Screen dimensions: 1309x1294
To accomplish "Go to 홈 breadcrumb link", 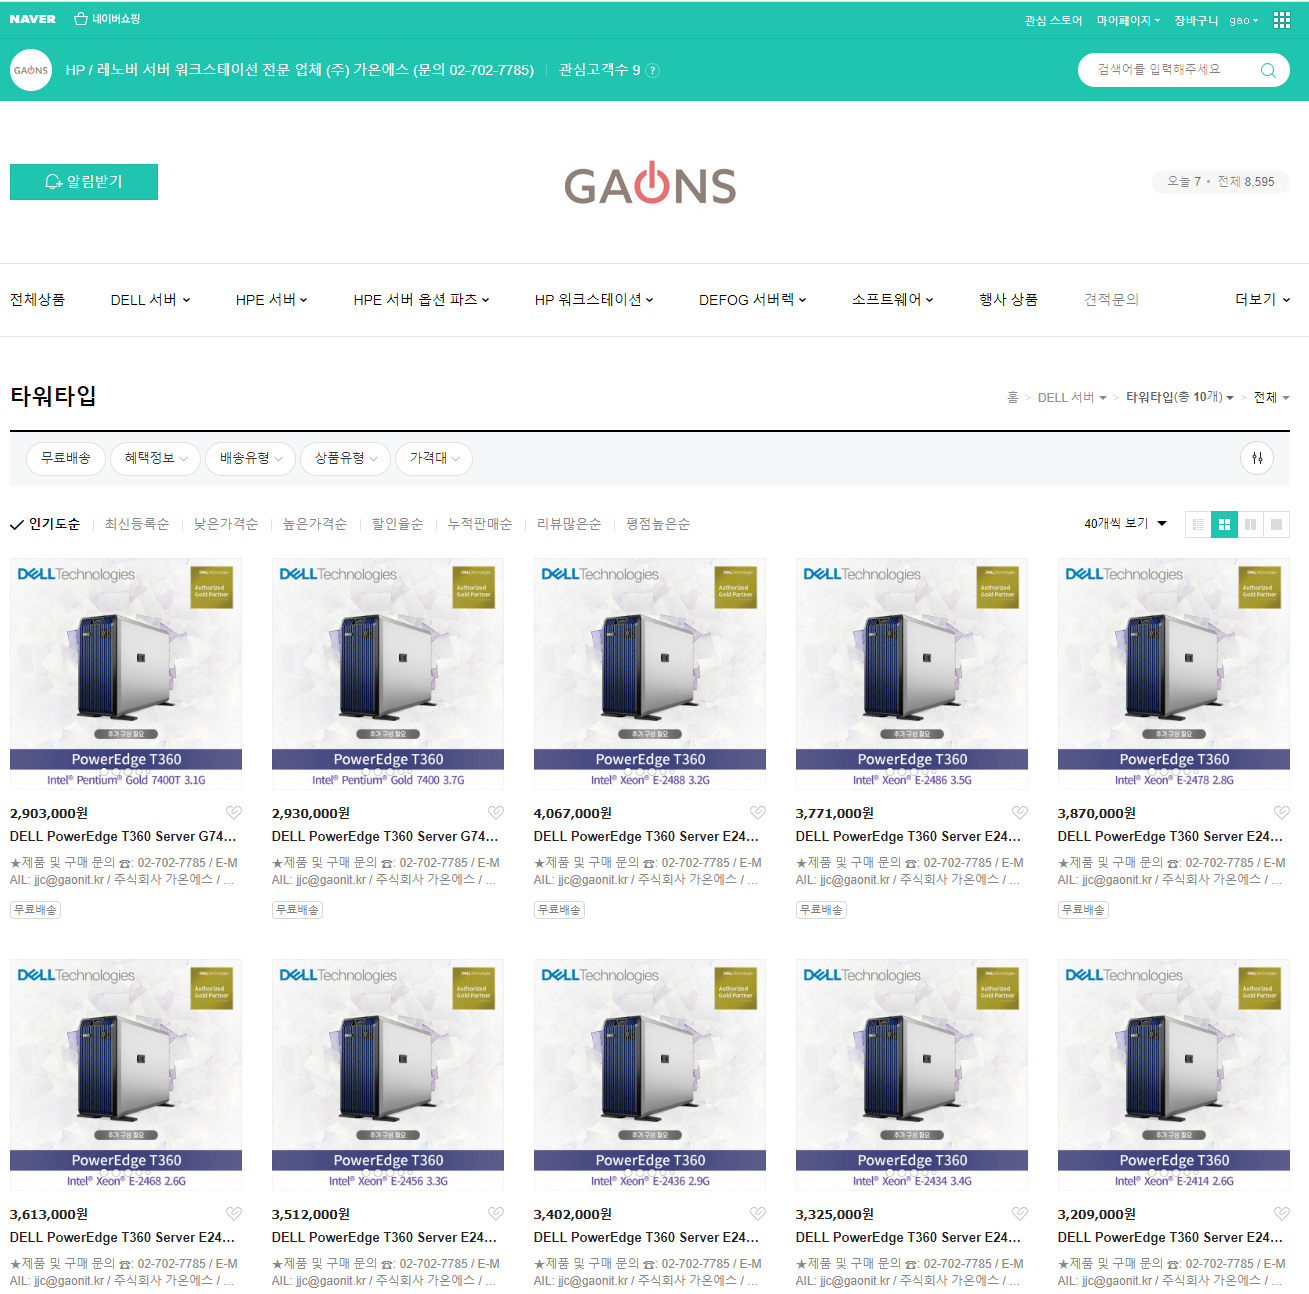I will pyautogui.click(x=1012, y=397).
